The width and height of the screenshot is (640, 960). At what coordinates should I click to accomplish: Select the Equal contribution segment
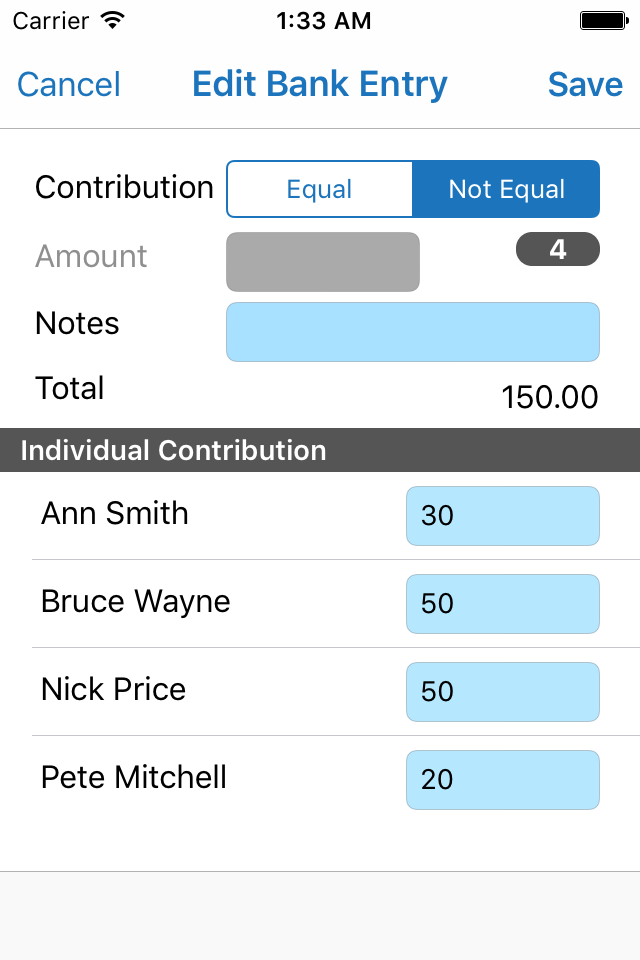click(320, 189)
